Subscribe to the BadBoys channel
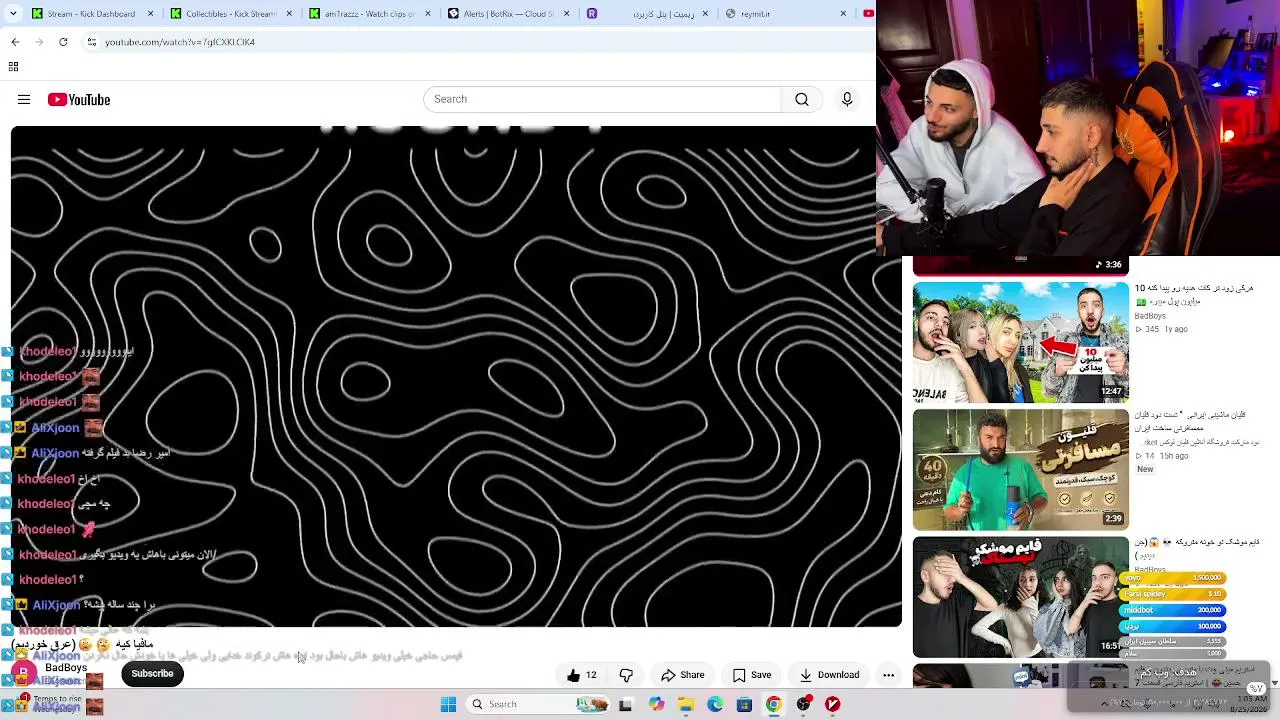Screen dimensions: 1280x720 153,674
